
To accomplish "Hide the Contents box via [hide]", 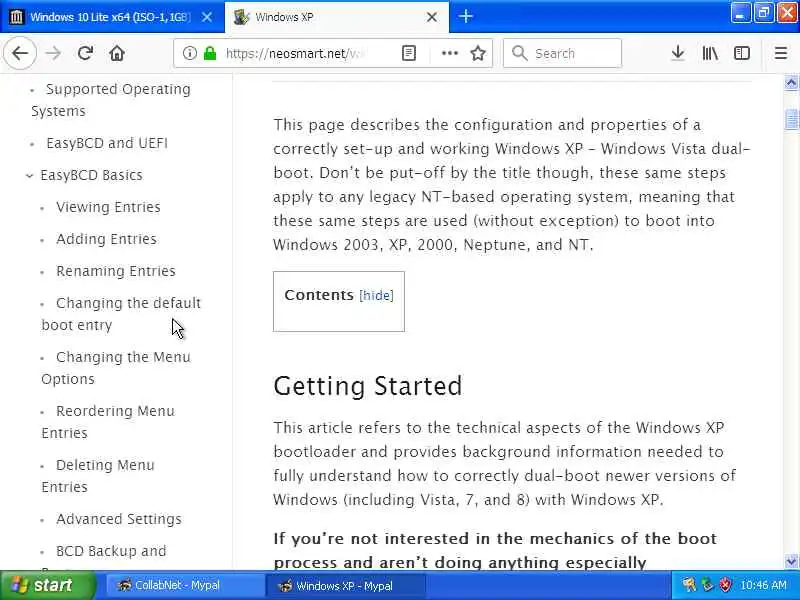I will (x=377, y=295).
